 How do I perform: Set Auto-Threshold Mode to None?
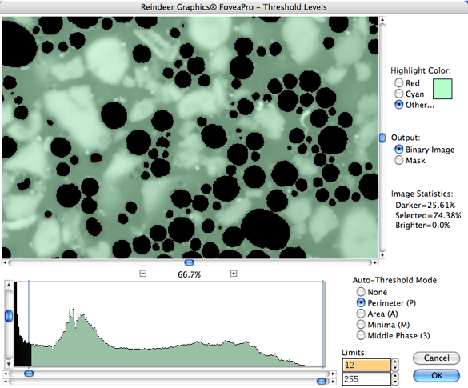[361, 292]
